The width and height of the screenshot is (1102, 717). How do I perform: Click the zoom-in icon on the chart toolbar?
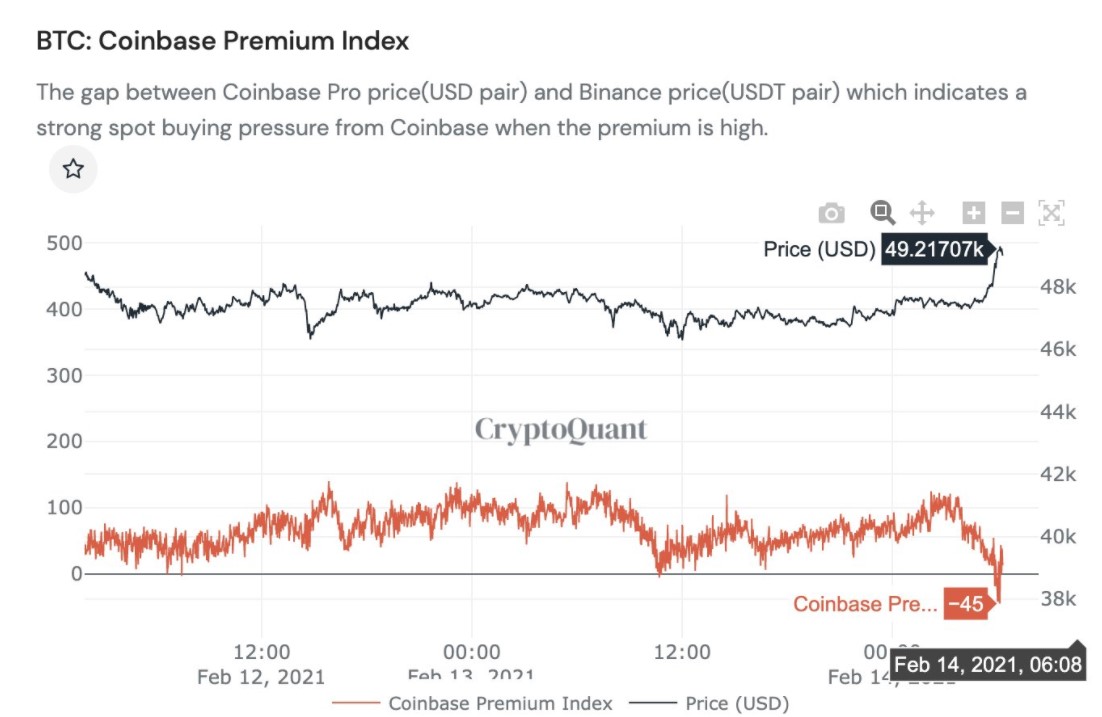972,212
